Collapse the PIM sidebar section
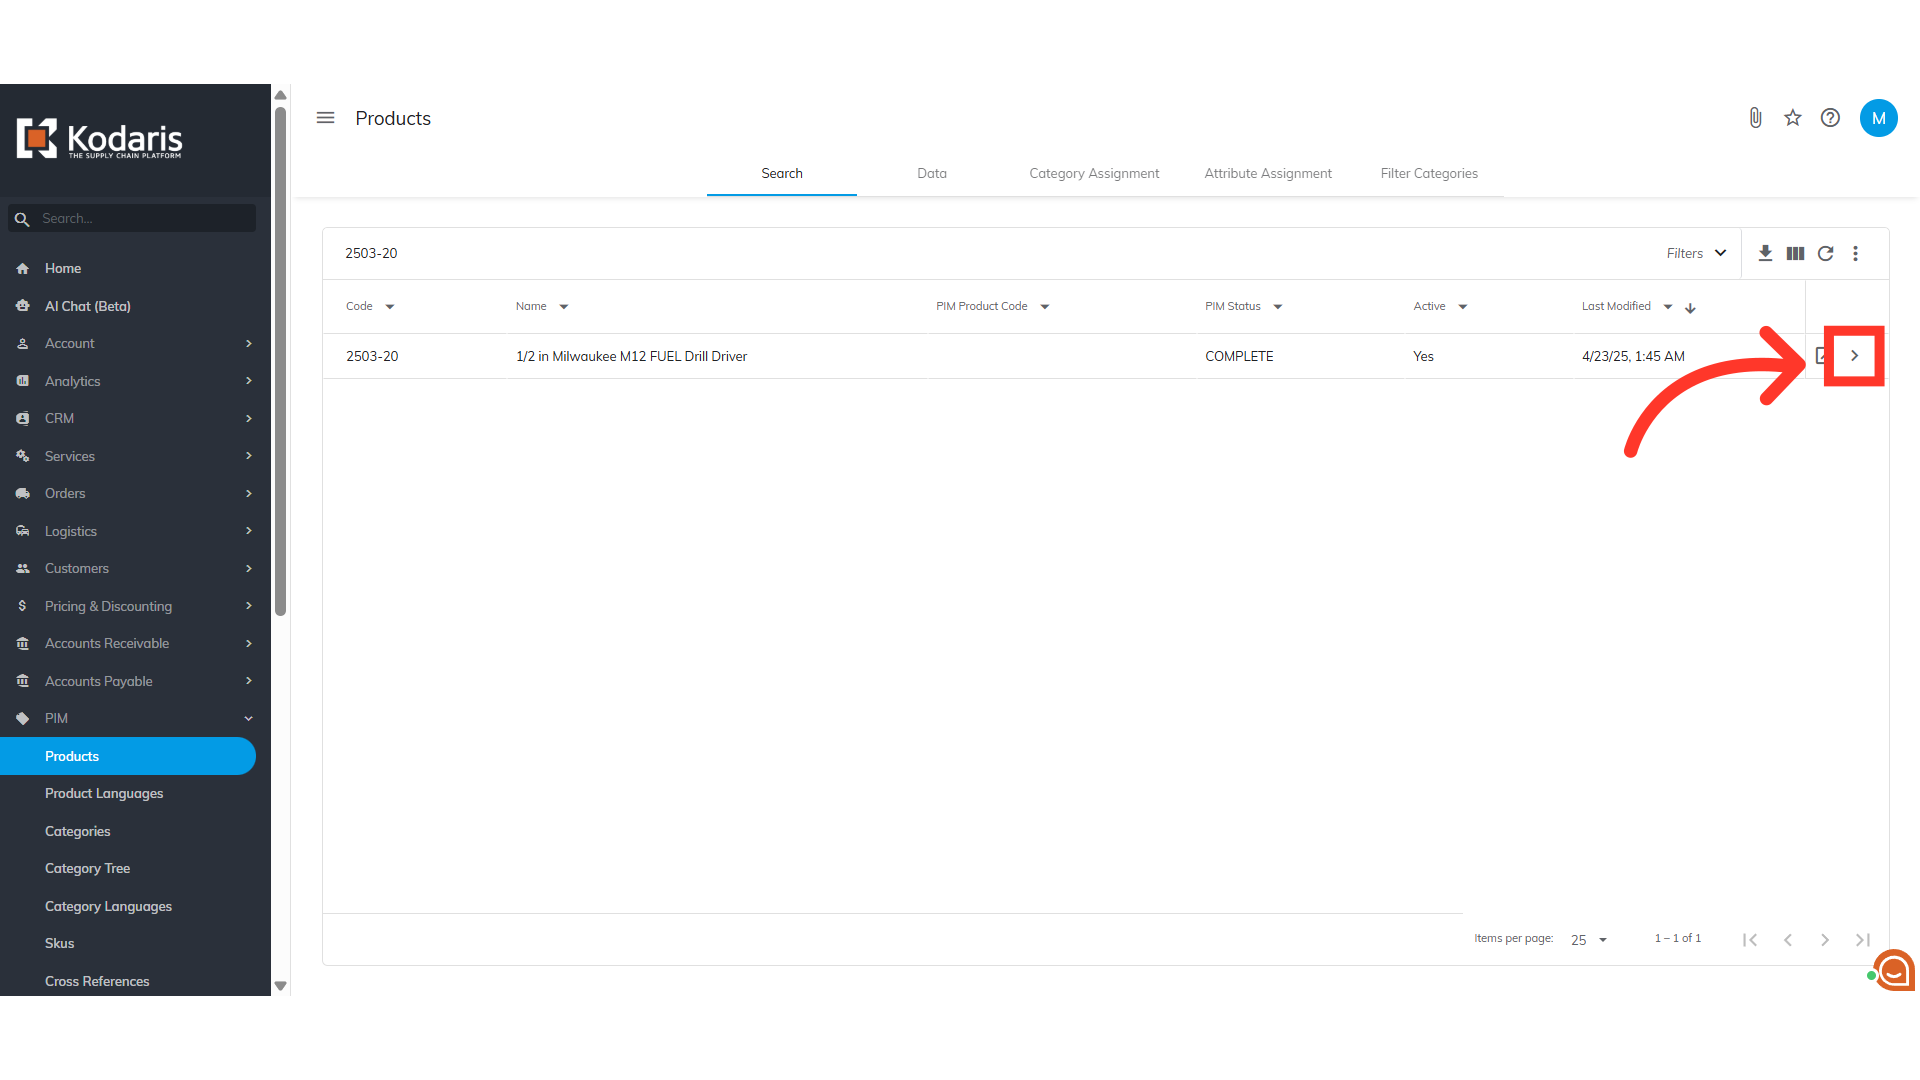 [x=248, y=718]
